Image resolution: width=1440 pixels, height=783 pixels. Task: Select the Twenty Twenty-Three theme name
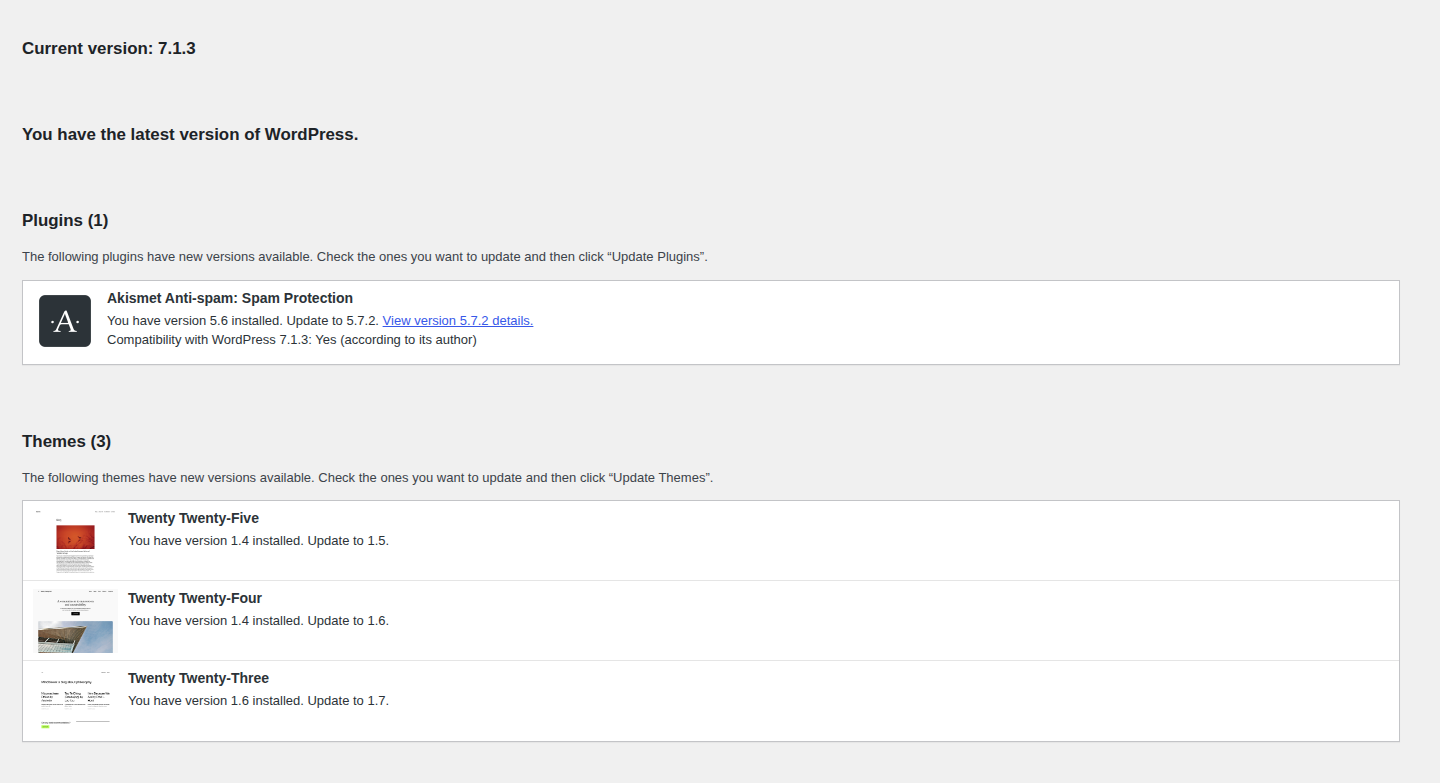click(x=198, y=678)
